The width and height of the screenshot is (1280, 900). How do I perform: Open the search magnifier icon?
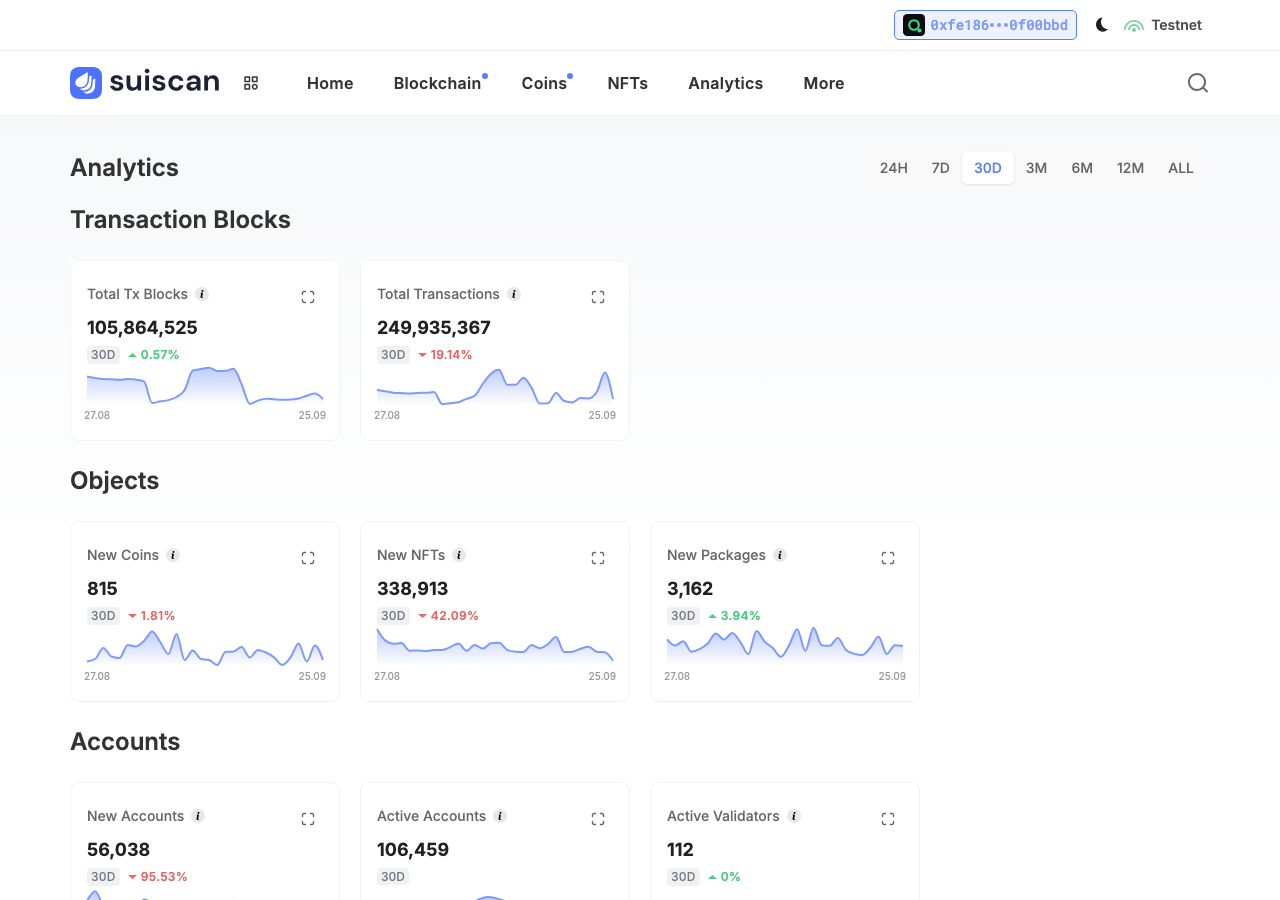click(x=1198, y=83)
